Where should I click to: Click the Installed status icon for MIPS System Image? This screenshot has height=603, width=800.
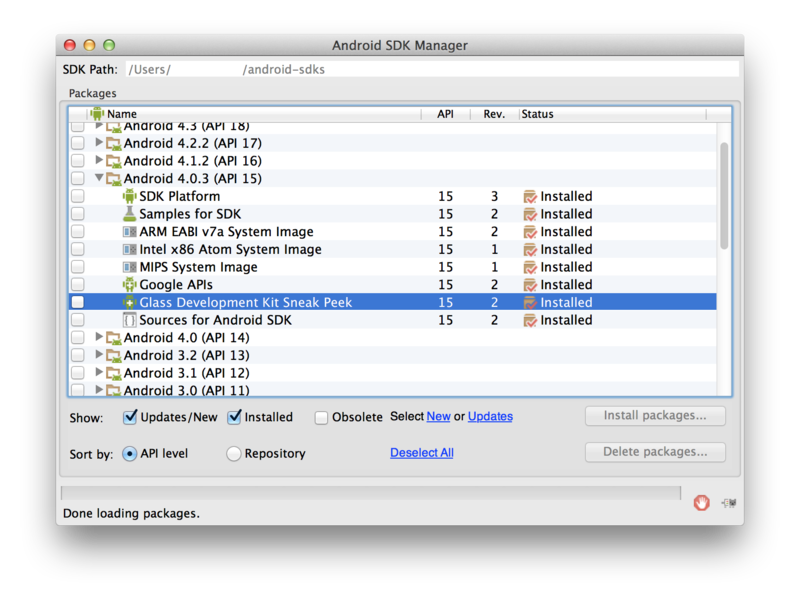[530, 267]
